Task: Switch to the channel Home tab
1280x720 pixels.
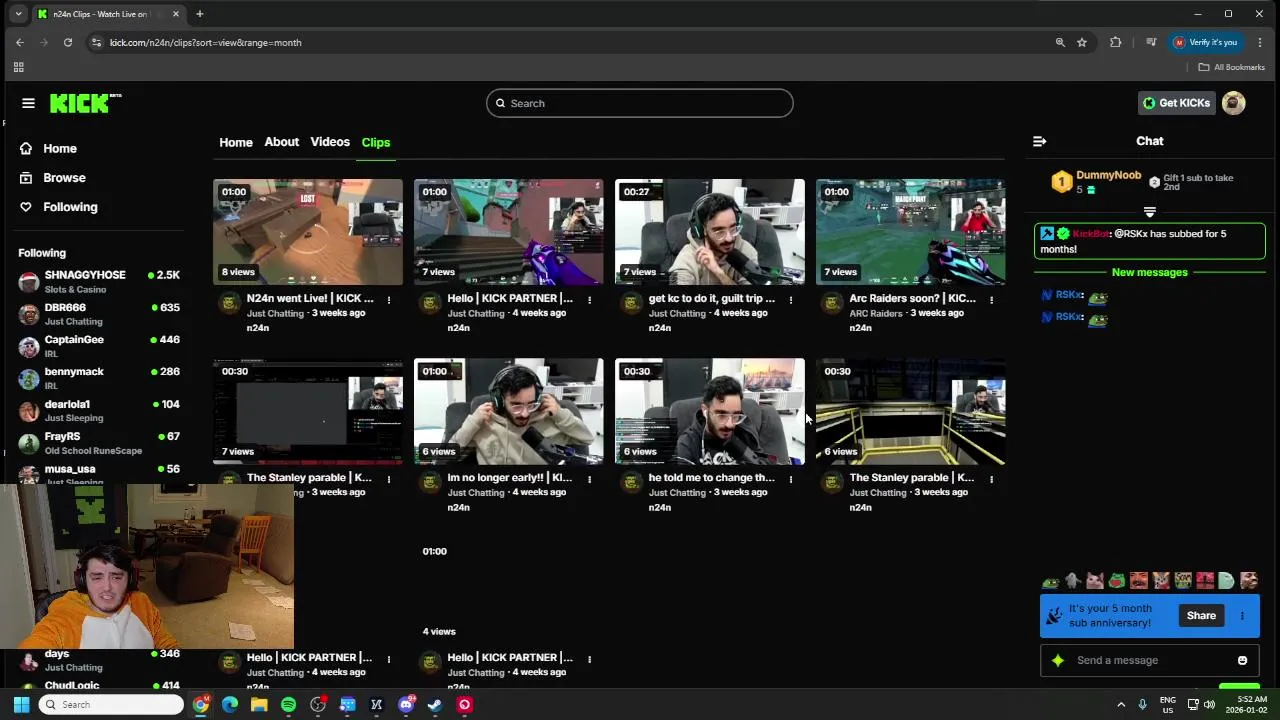Action: pyautogui.click(x=236, y=142)
